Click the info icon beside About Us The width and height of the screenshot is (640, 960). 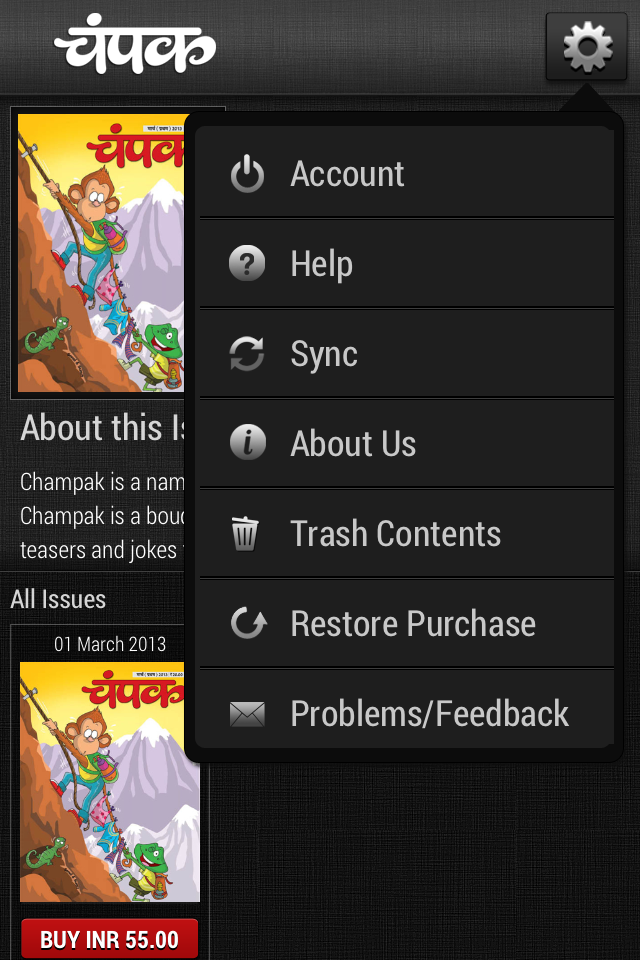(247, 443)
